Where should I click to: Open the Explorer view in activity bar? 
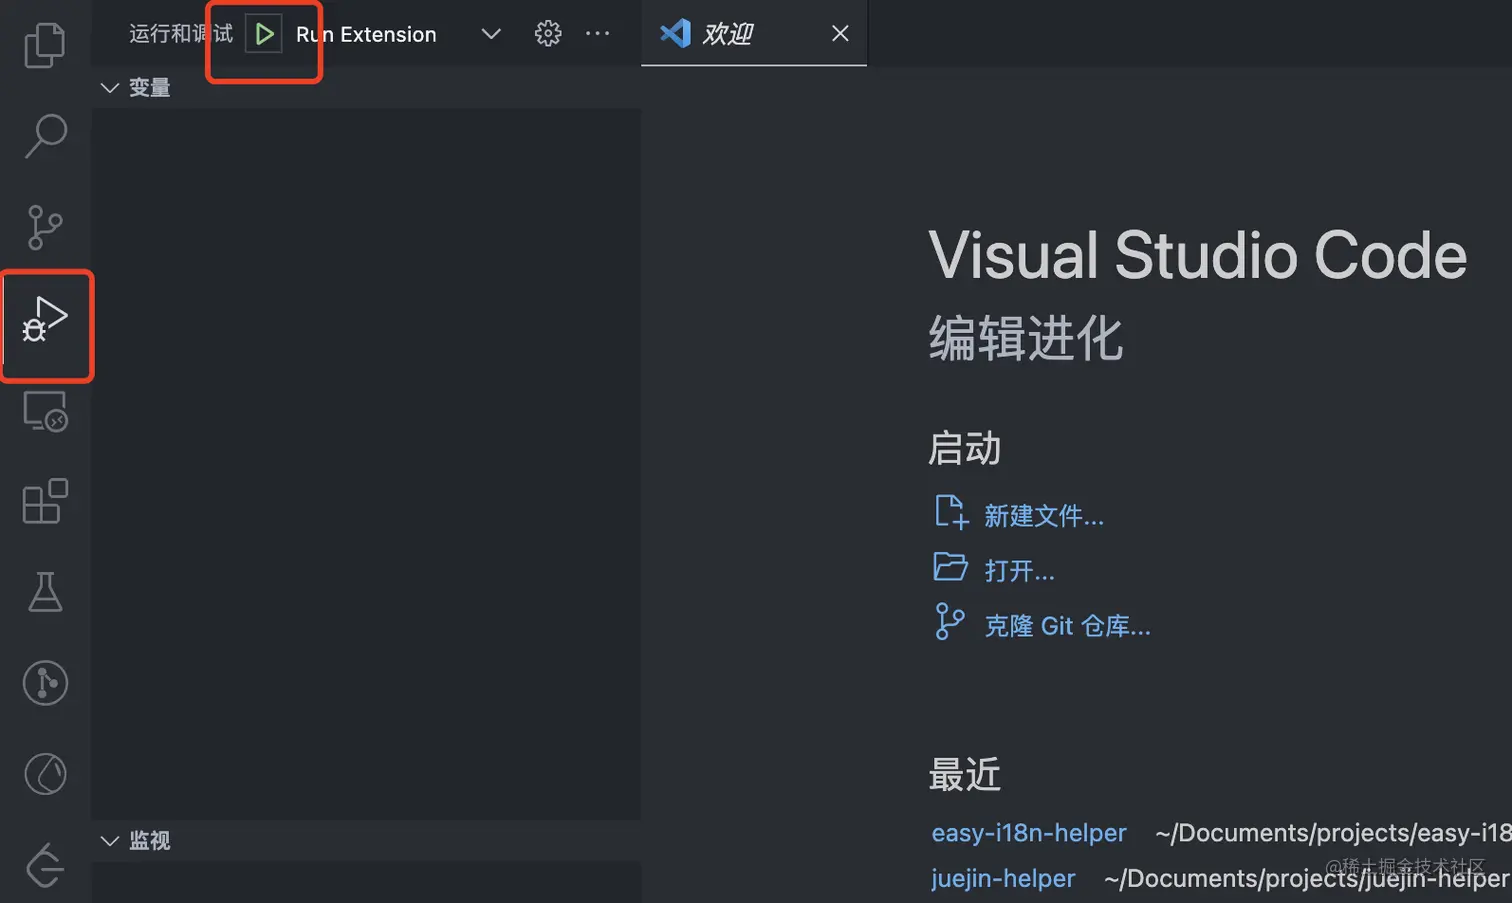(x=45, y=45)
